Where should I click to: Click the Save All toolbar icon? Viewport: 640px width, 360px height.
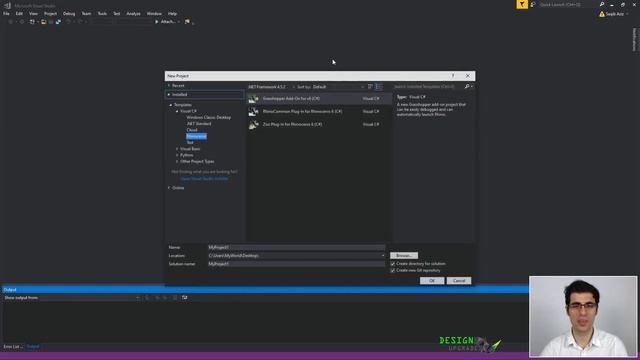tap(58, 22)
